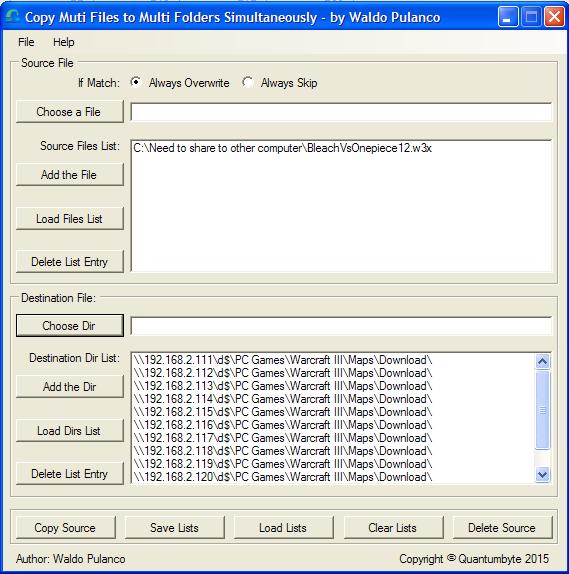The image size is (569, 574).
Task: Click the Choose Dir button
Action: [x=70, y=325]
